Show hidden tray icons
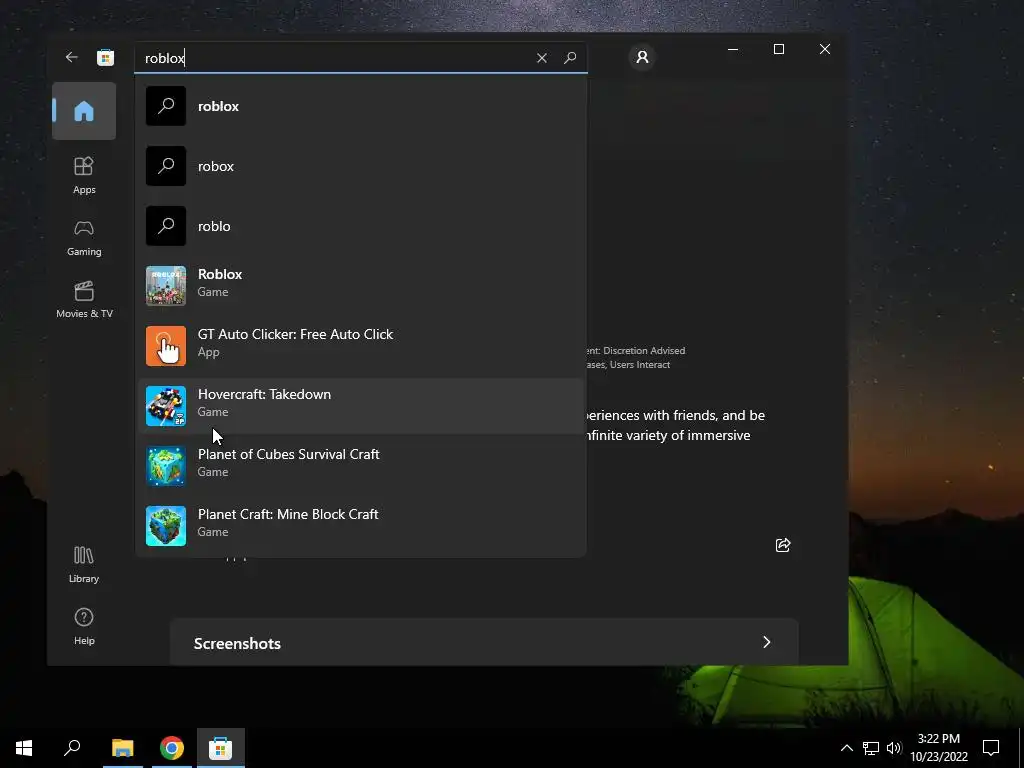Viewport: 1024px width, 768px height. click(x=846, y=748)
